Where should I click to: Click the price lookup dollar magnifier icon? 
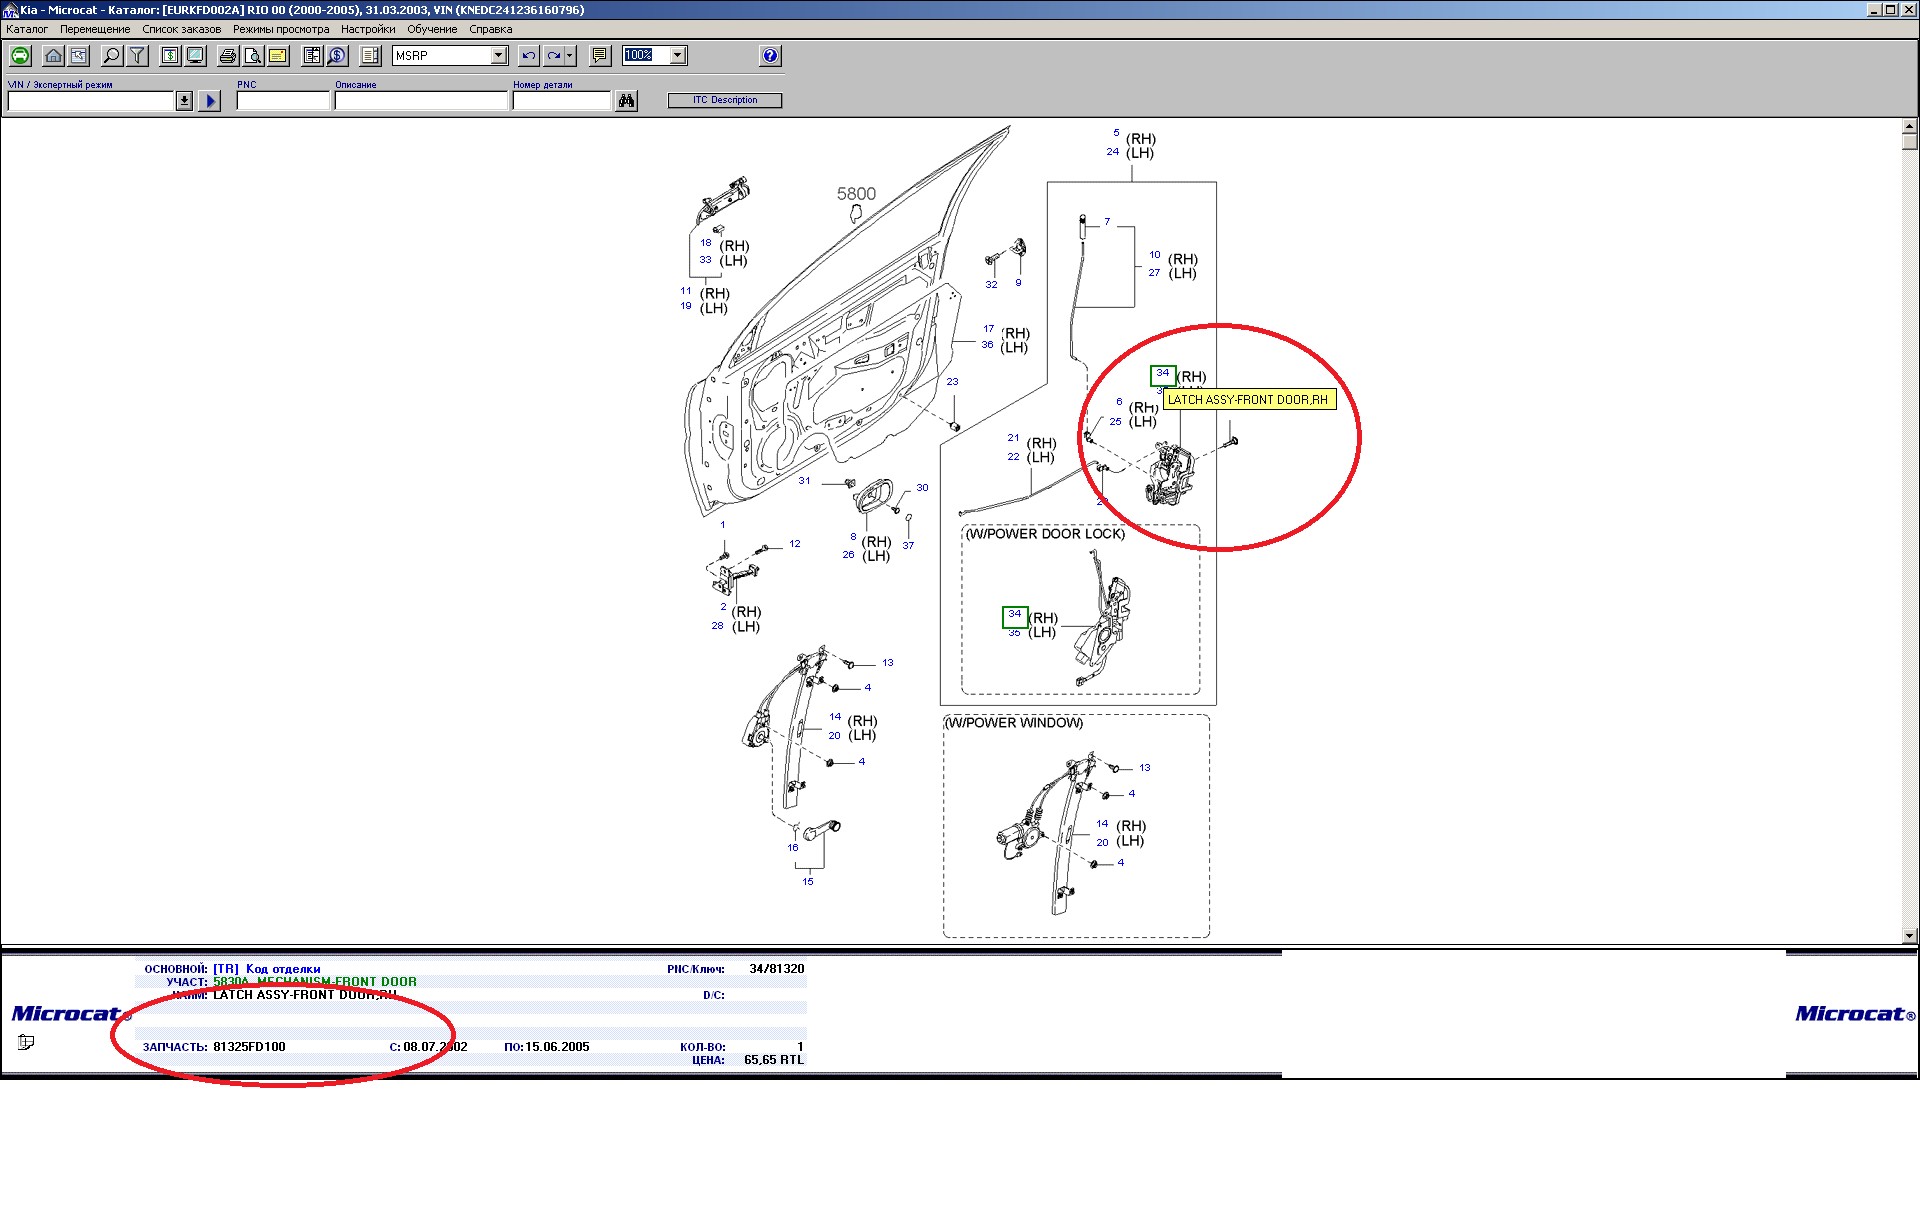coord(337,56)
